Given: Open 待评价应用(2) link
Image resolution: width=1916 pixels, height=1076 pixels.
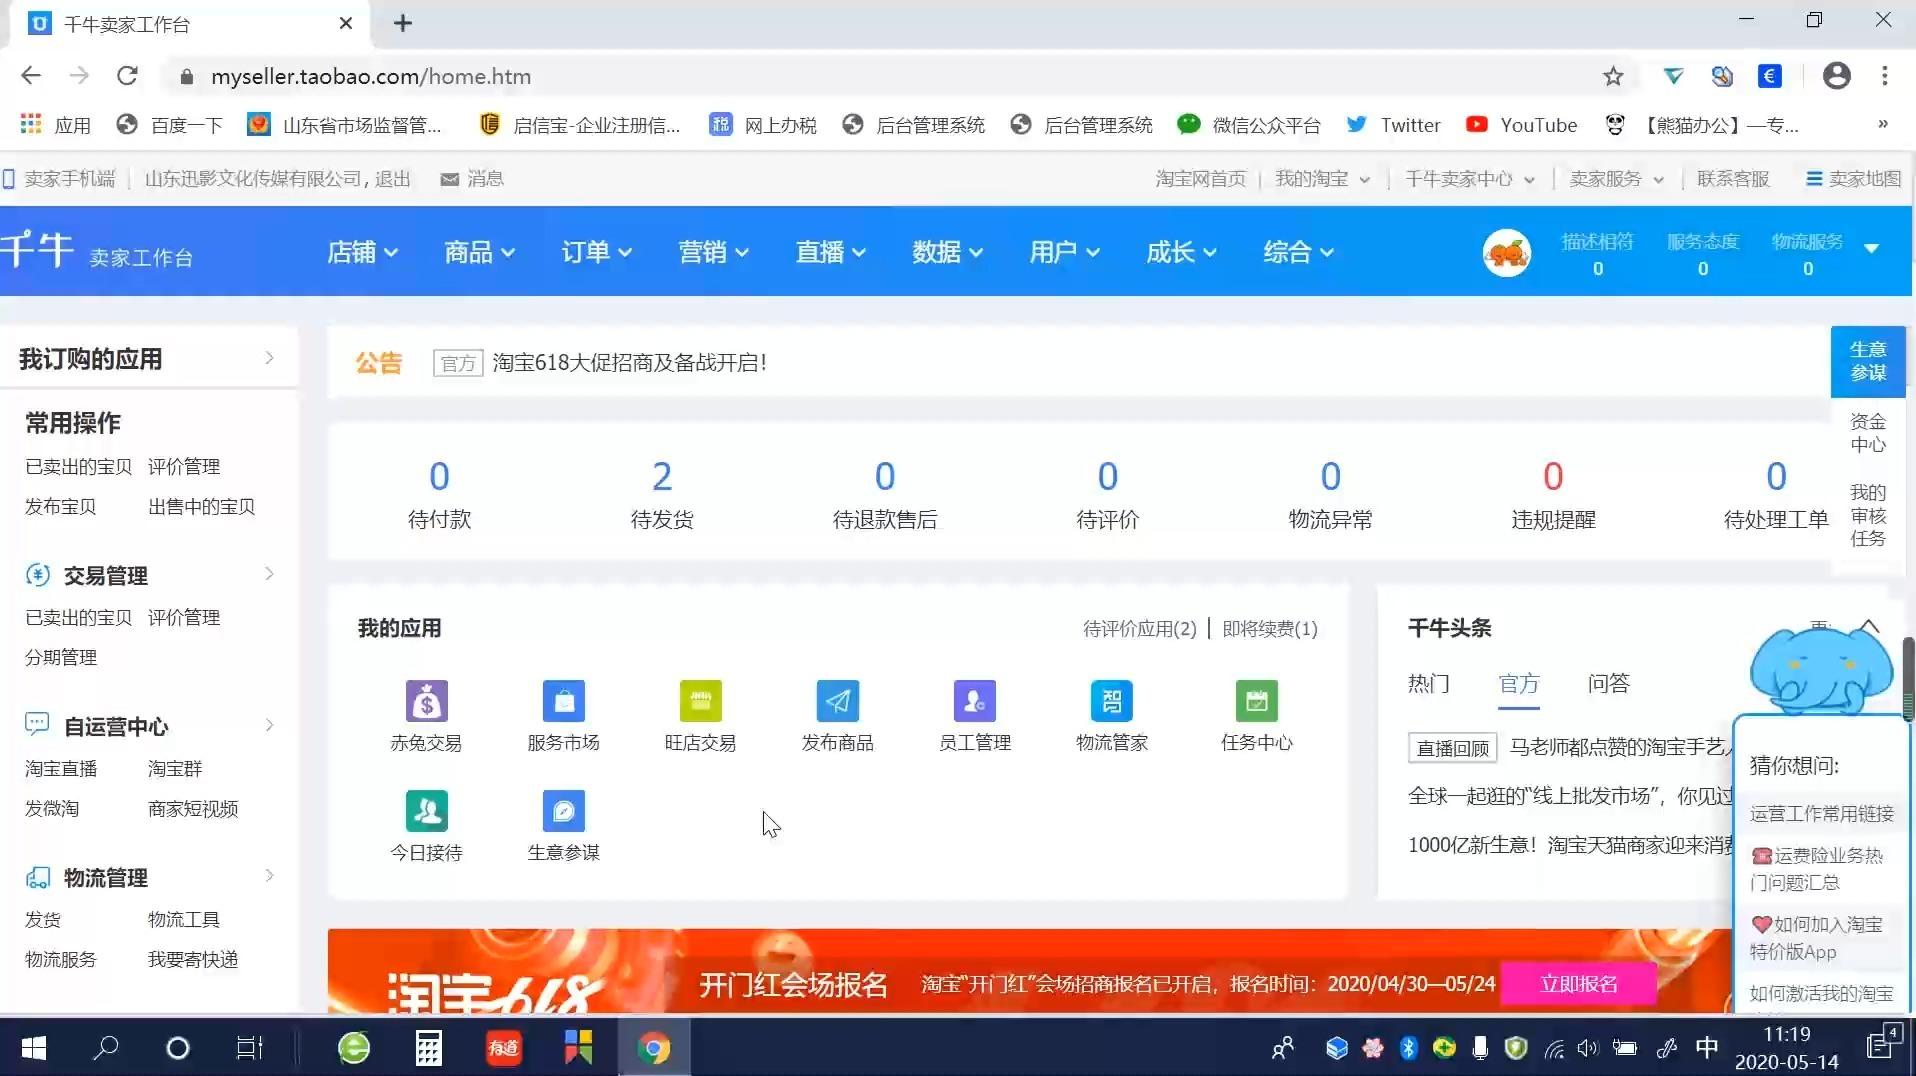Looking at the screenshot, I should click(x=1139, y=628).
